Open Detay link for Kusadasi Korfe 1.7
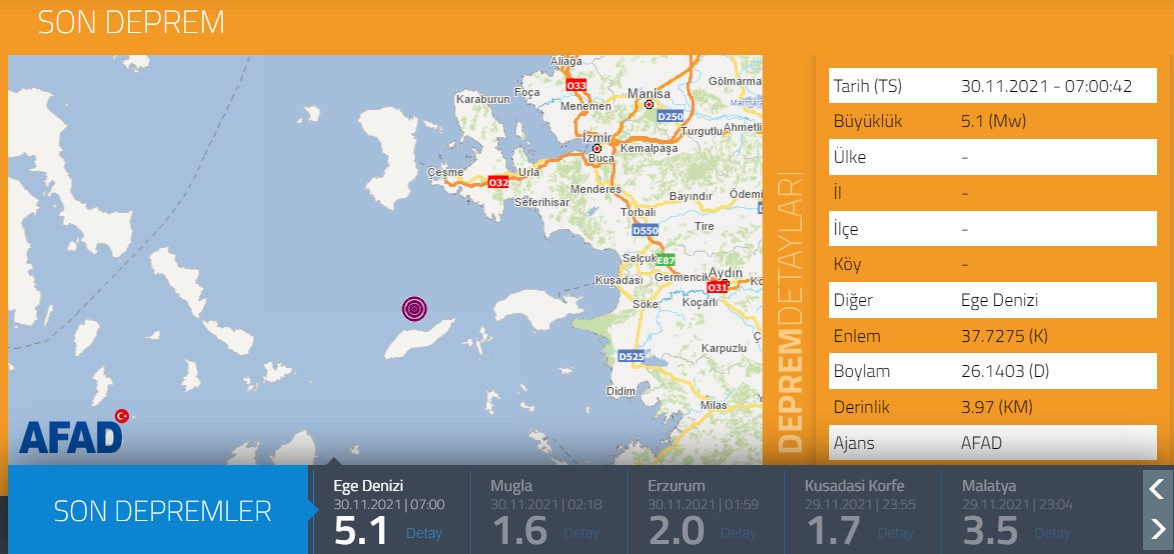 click(x=895, y=534)
